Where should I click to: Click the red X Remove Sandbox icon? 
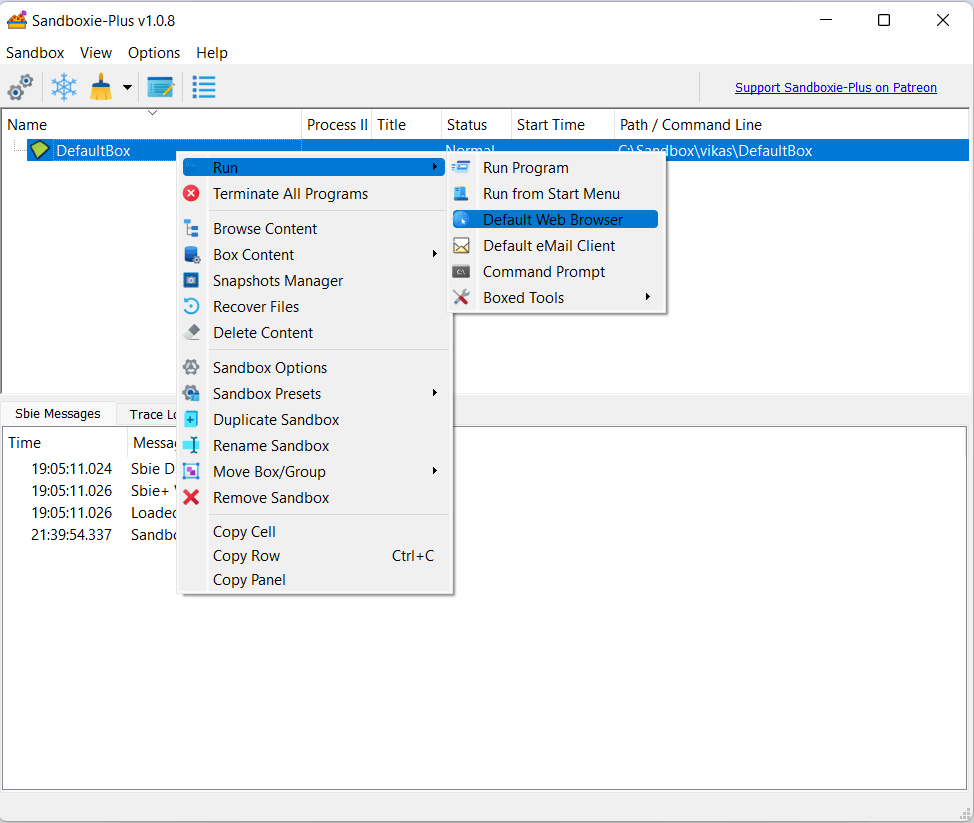[191, 498]
